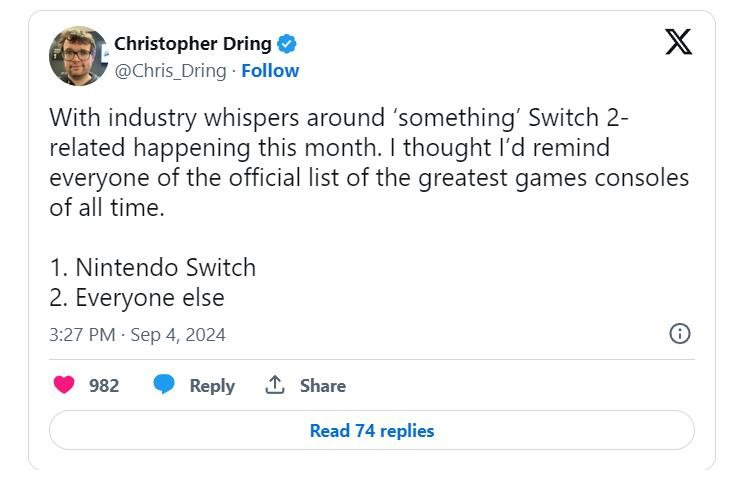The image size is (743, 486).
Task: Open the info icon beside the timestamp
Action: [x=679, y=334]
